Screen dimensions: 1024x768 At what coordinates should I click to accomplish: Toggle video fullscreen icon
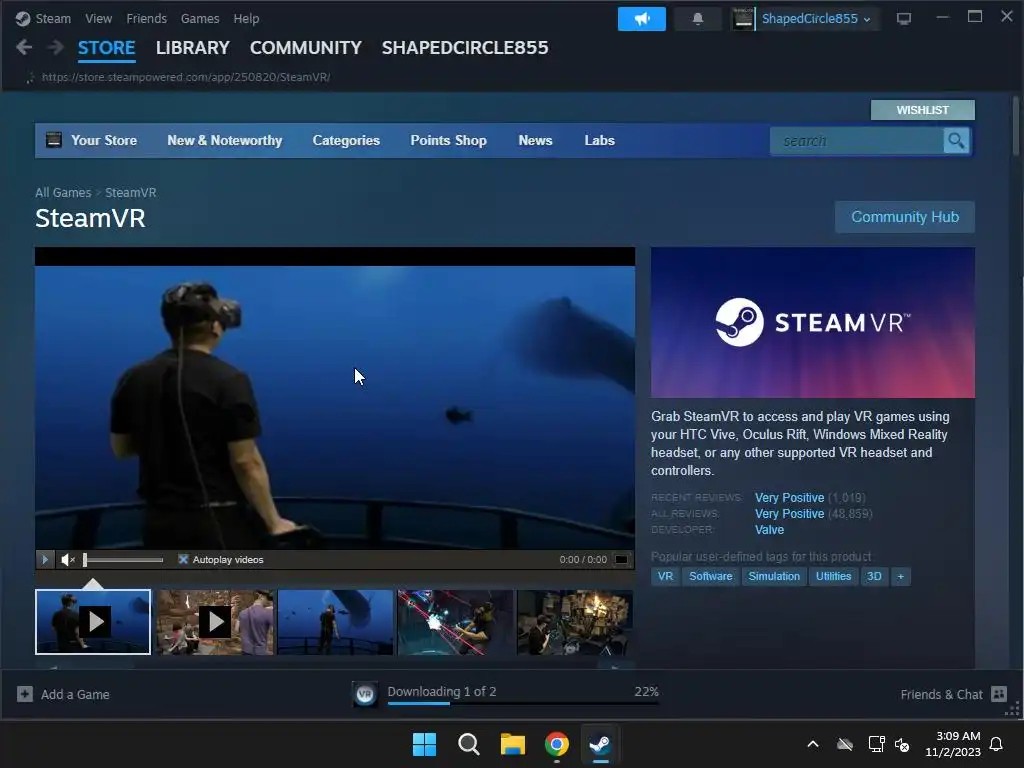click(x=622, y=560)
